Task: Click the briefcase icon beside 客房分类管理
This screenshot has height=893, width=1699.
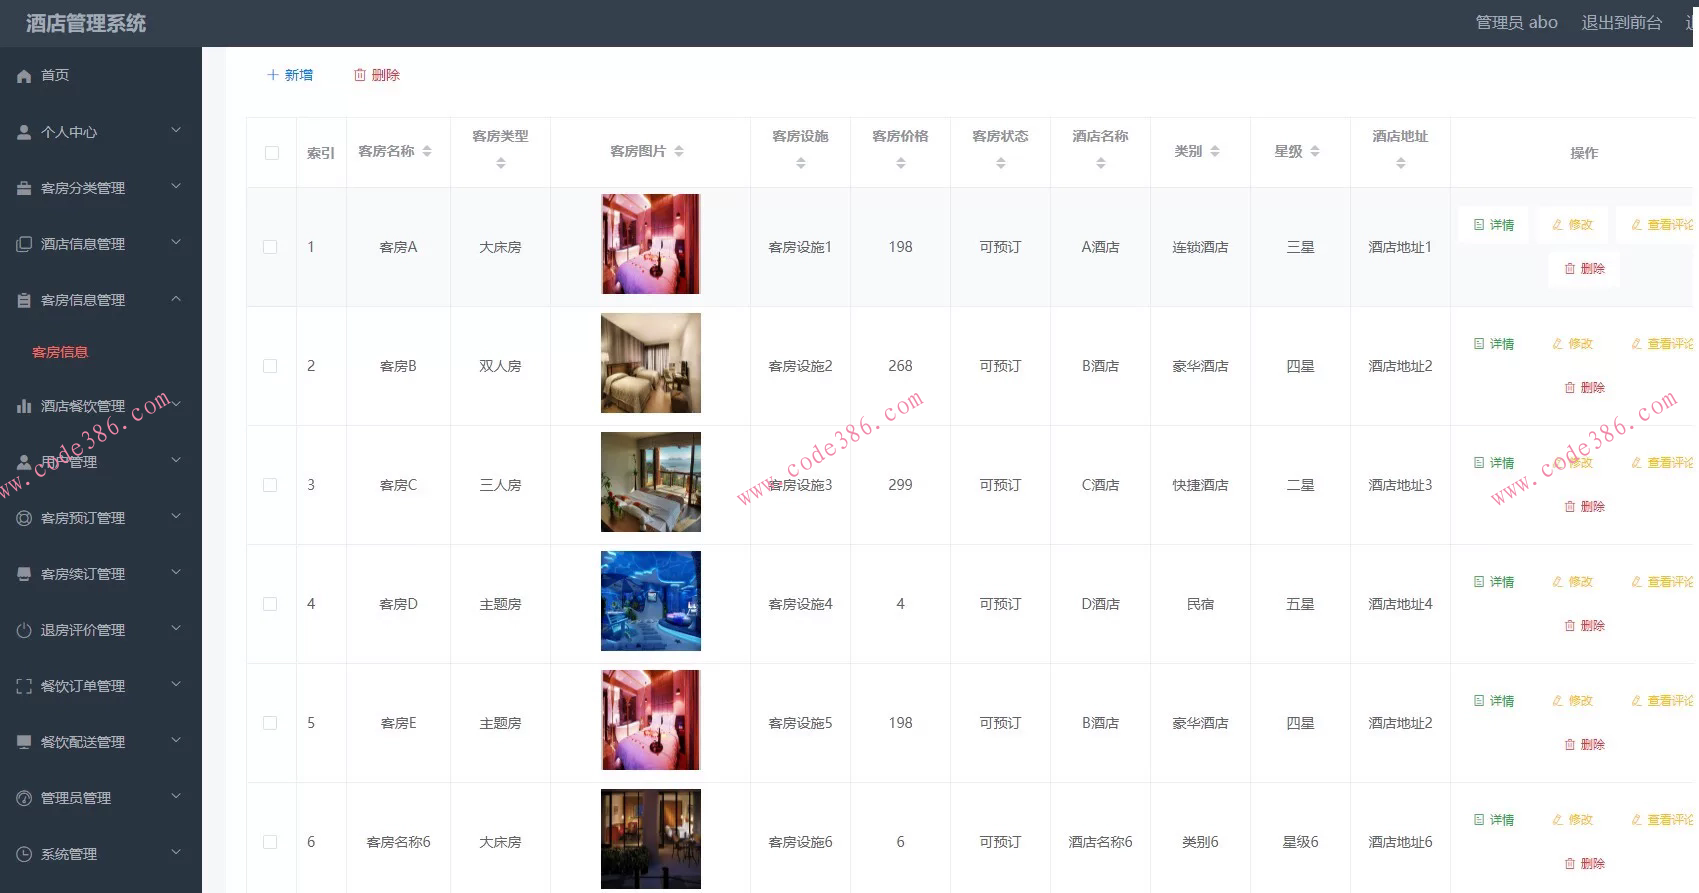Action: coord(24,188)
